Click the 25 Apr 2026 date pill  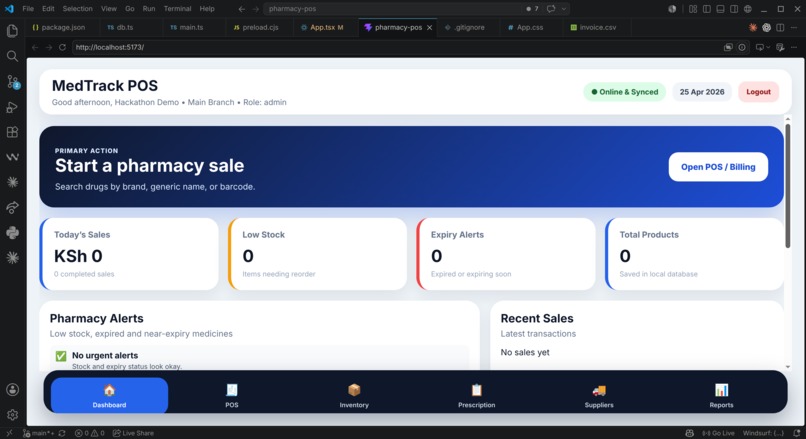point(702,92)
